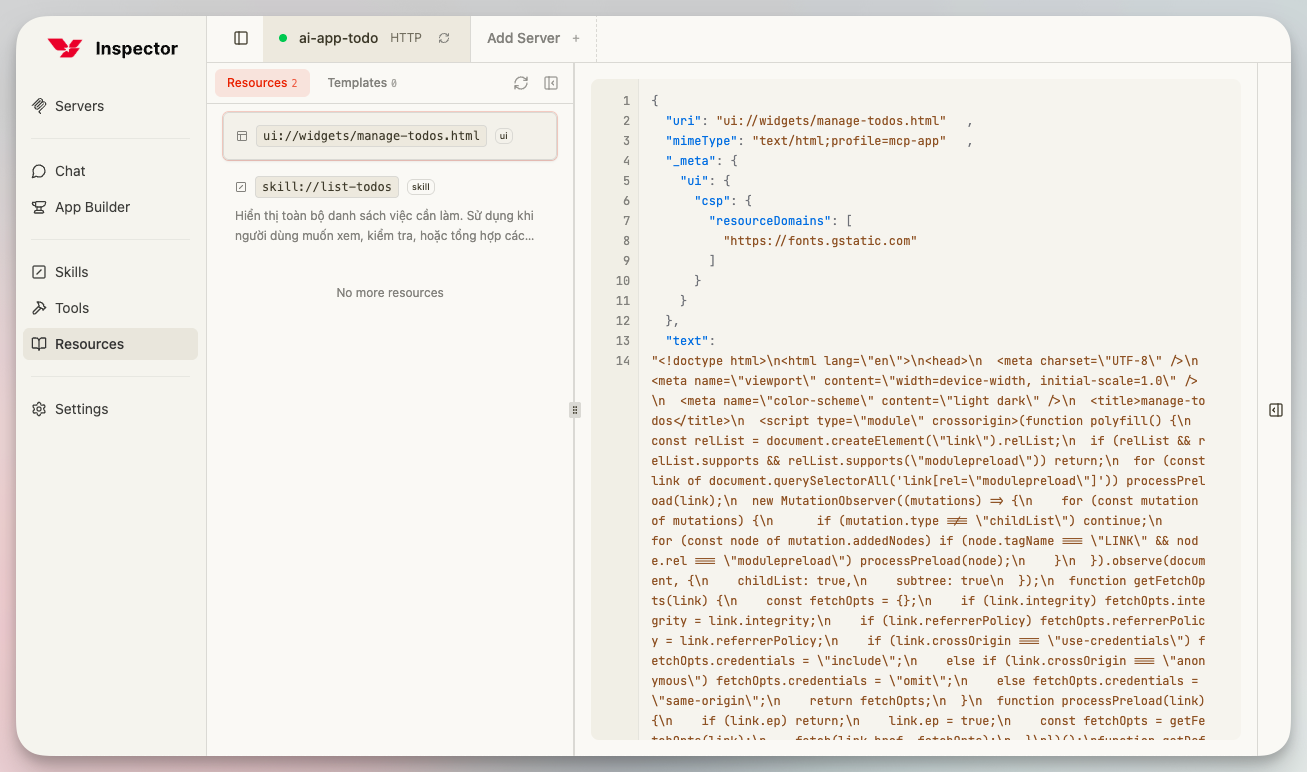
Task: Collapse the resources list panel
Action: point(551,83)
